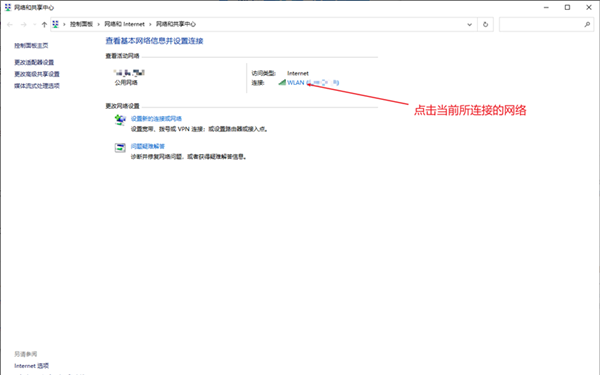Click the troubleshoot problems icon
603x375 pixels.
click(x=120, y=147)
